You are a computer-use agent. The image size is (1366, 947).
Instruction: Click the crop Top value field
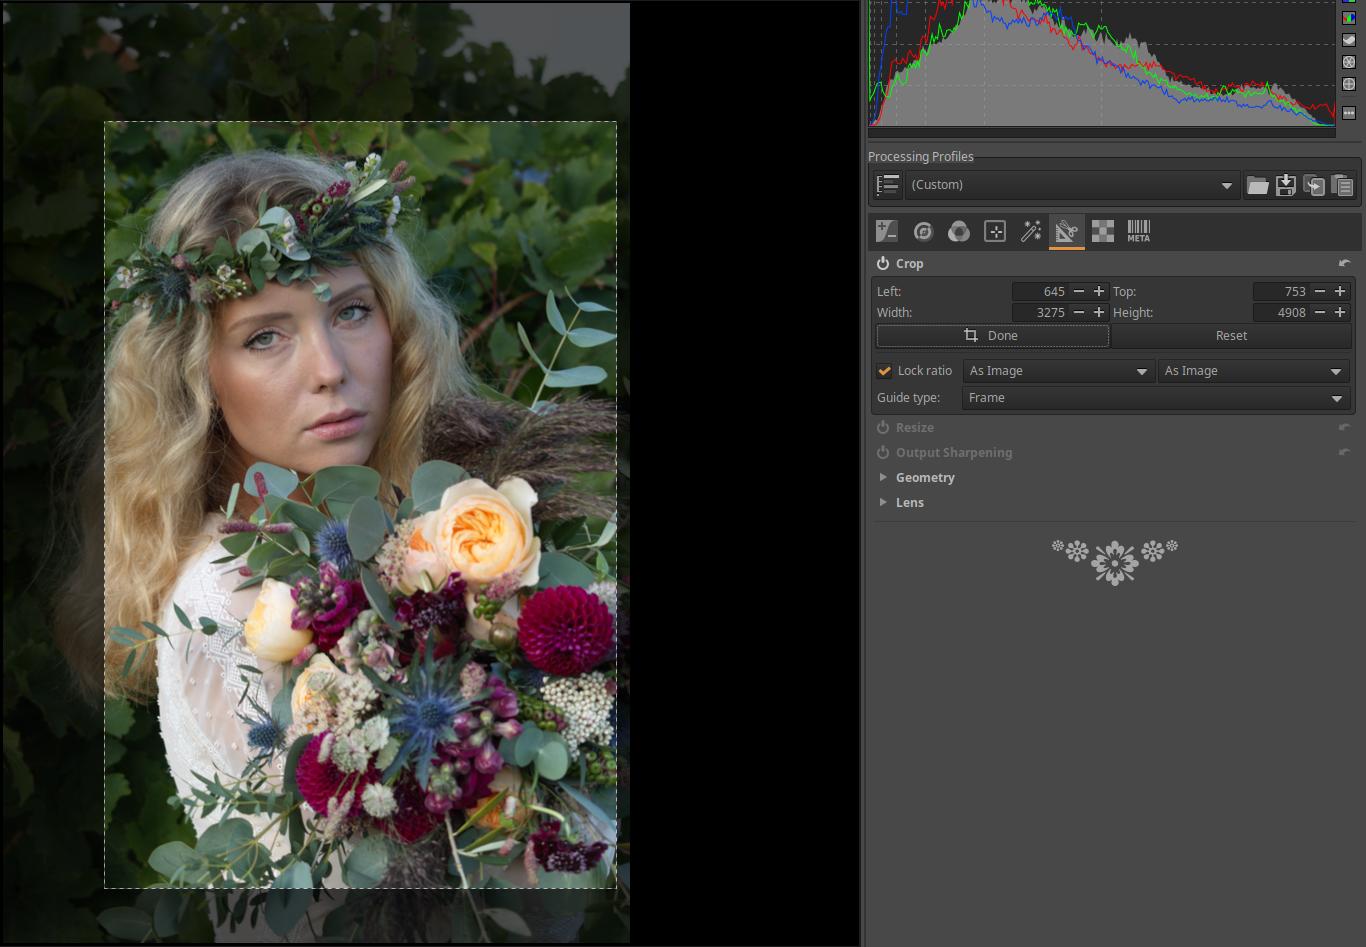[x=1281, y=292]
